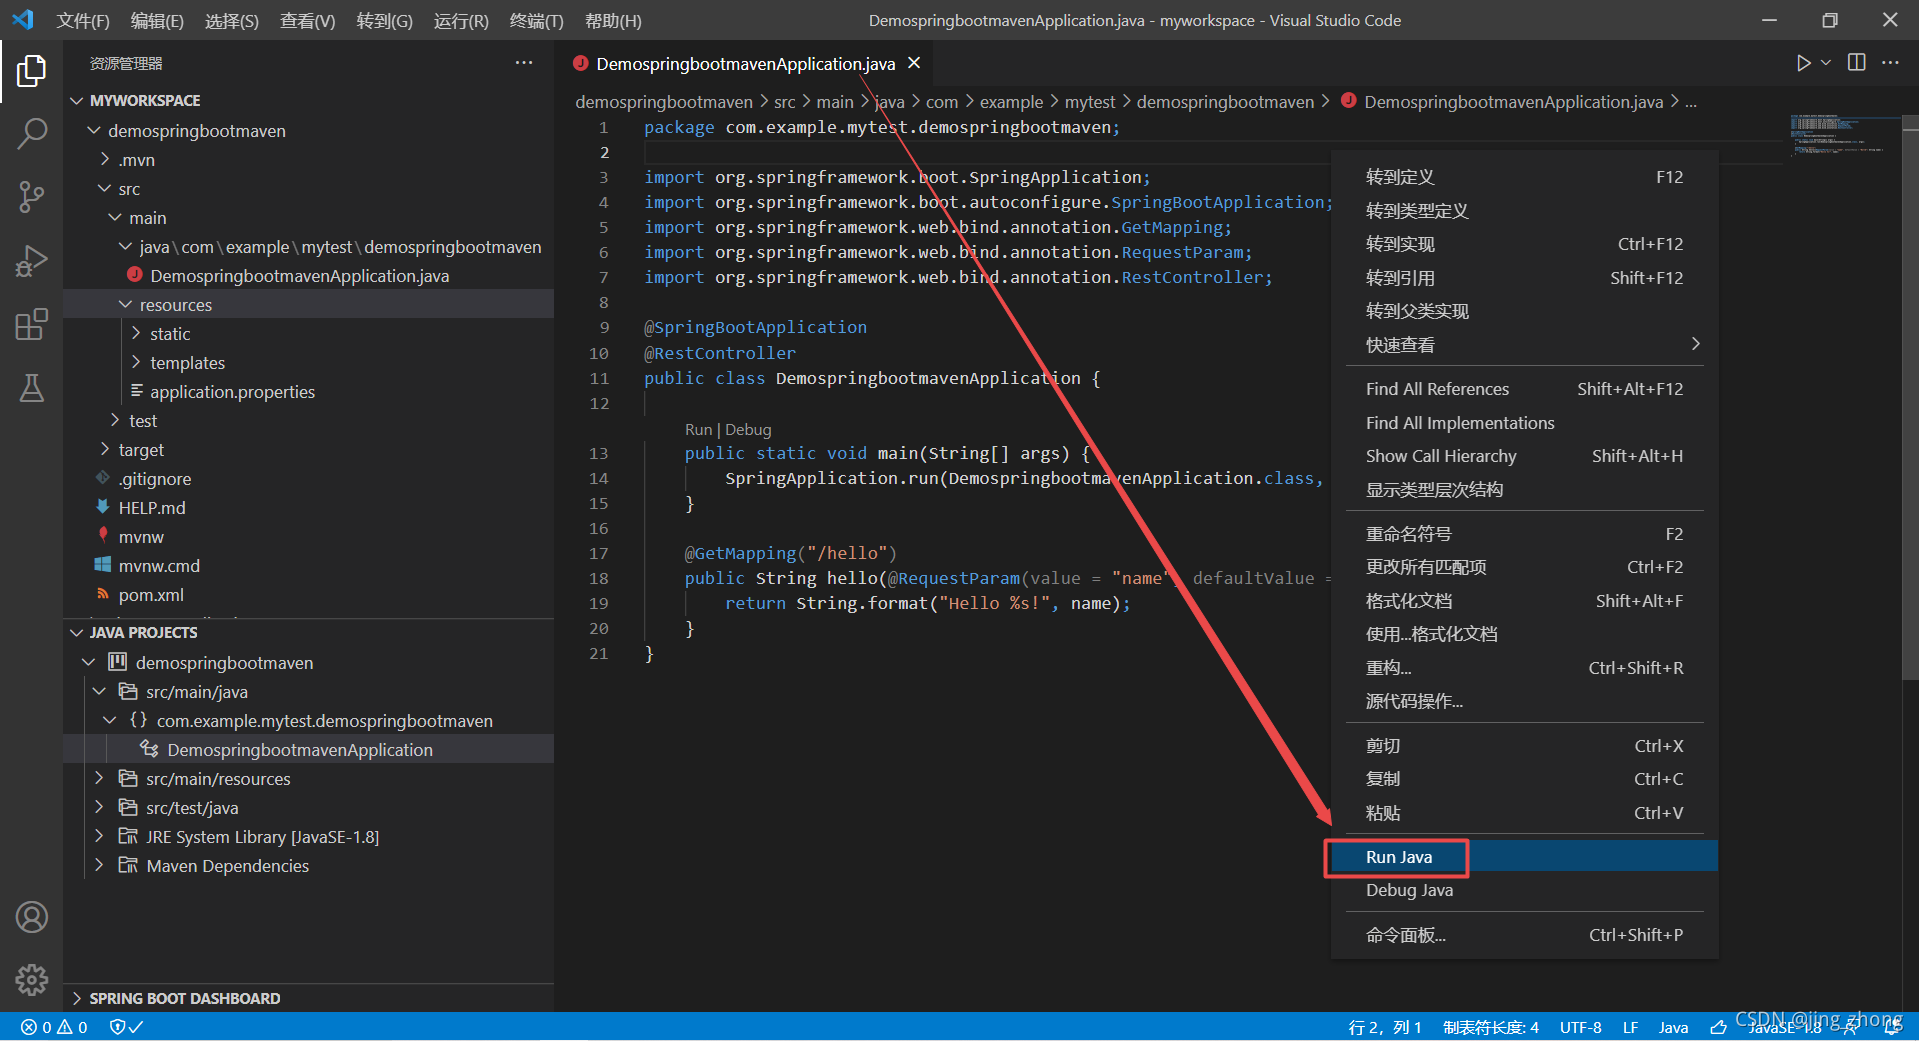
Task: Open the Manage gear settings icon
Action: coord(31,980)
